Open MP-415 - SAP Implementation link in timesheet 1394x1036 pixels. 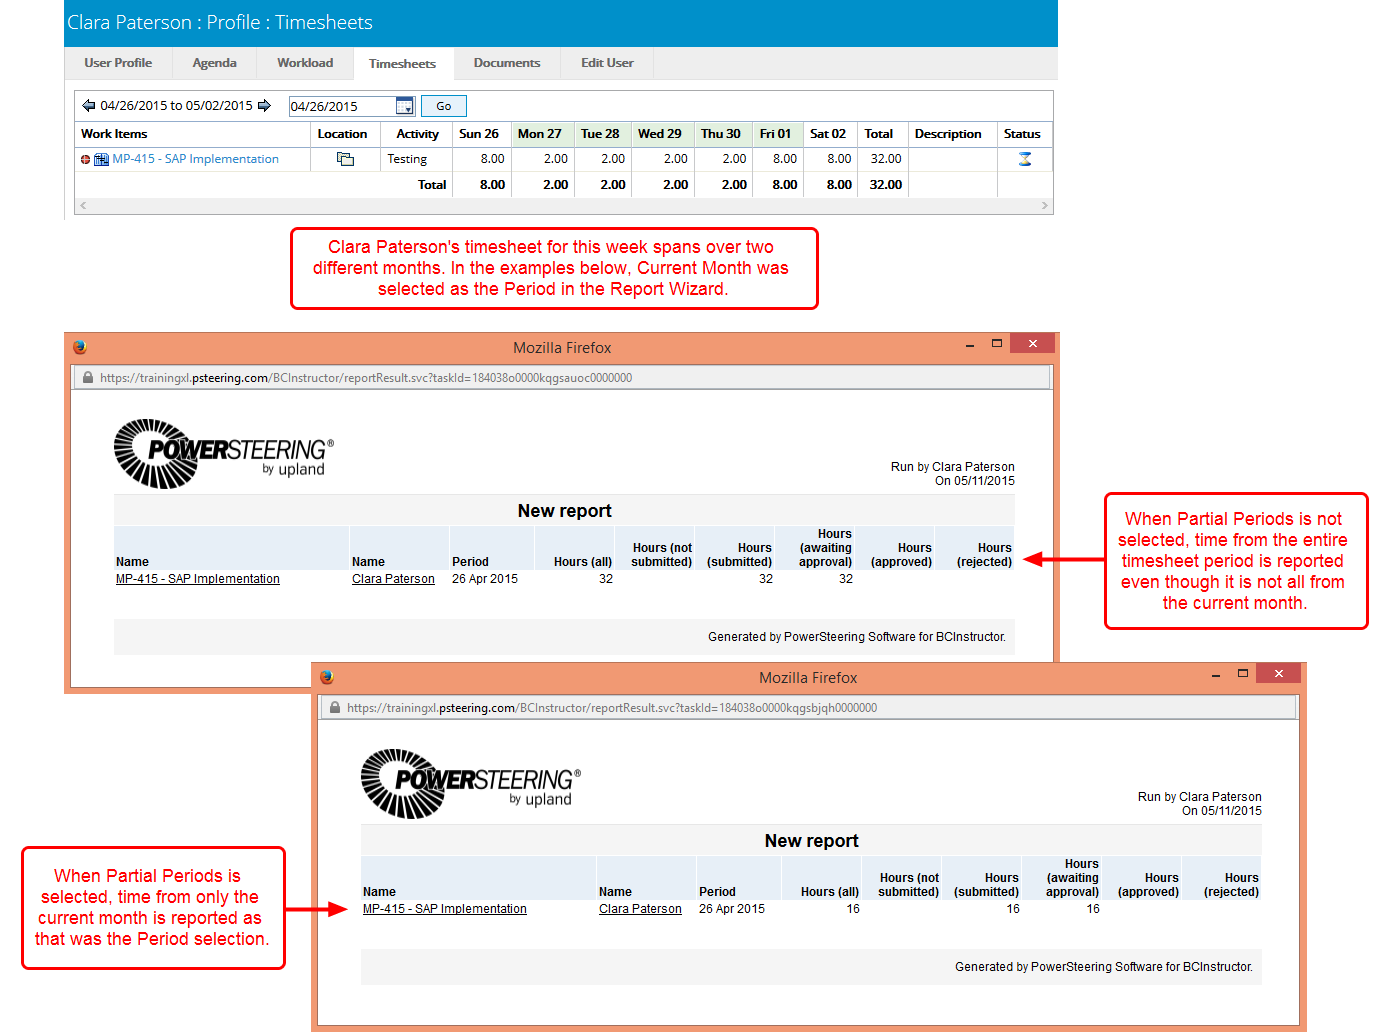point(196,159)
